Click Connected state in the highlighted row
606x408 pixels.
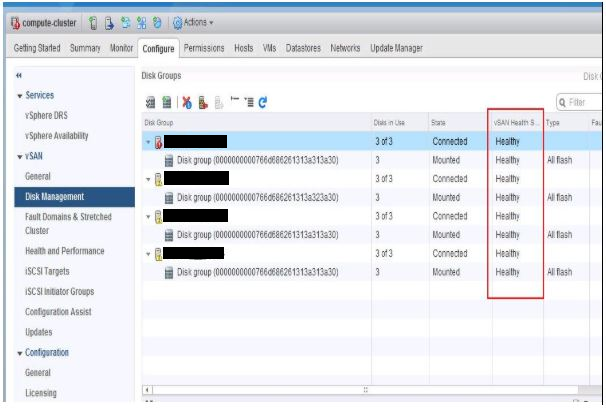pos(450,142)
